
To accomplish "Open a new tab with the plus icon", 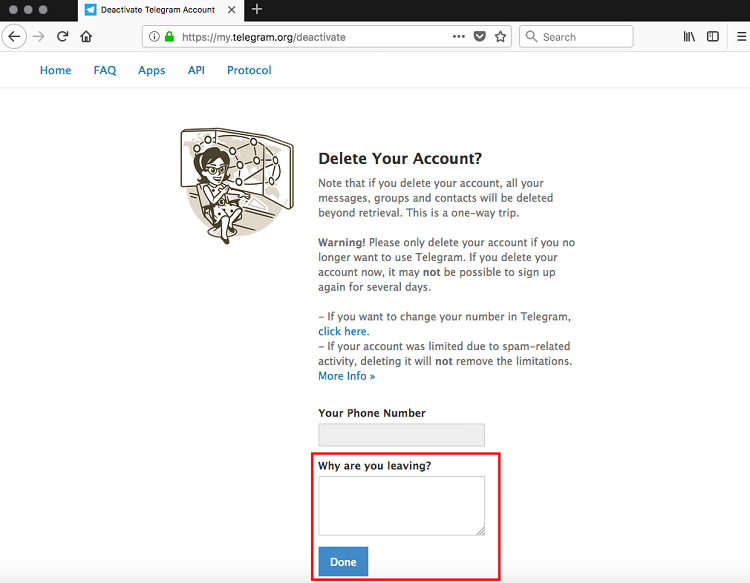I will (257, 9).
